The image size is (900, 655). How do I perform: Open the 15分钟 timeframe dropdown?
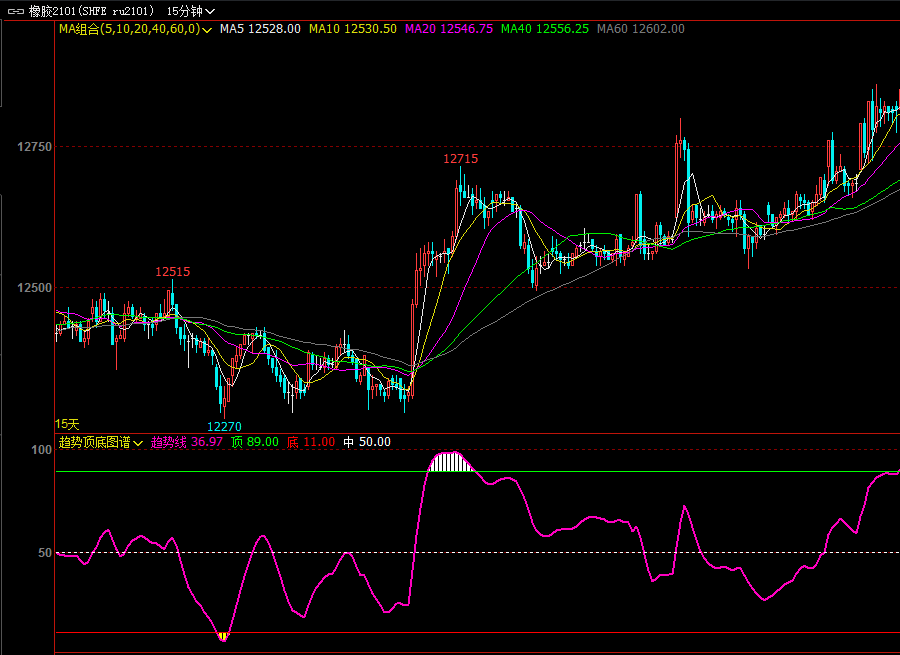[x=191, y=11]
